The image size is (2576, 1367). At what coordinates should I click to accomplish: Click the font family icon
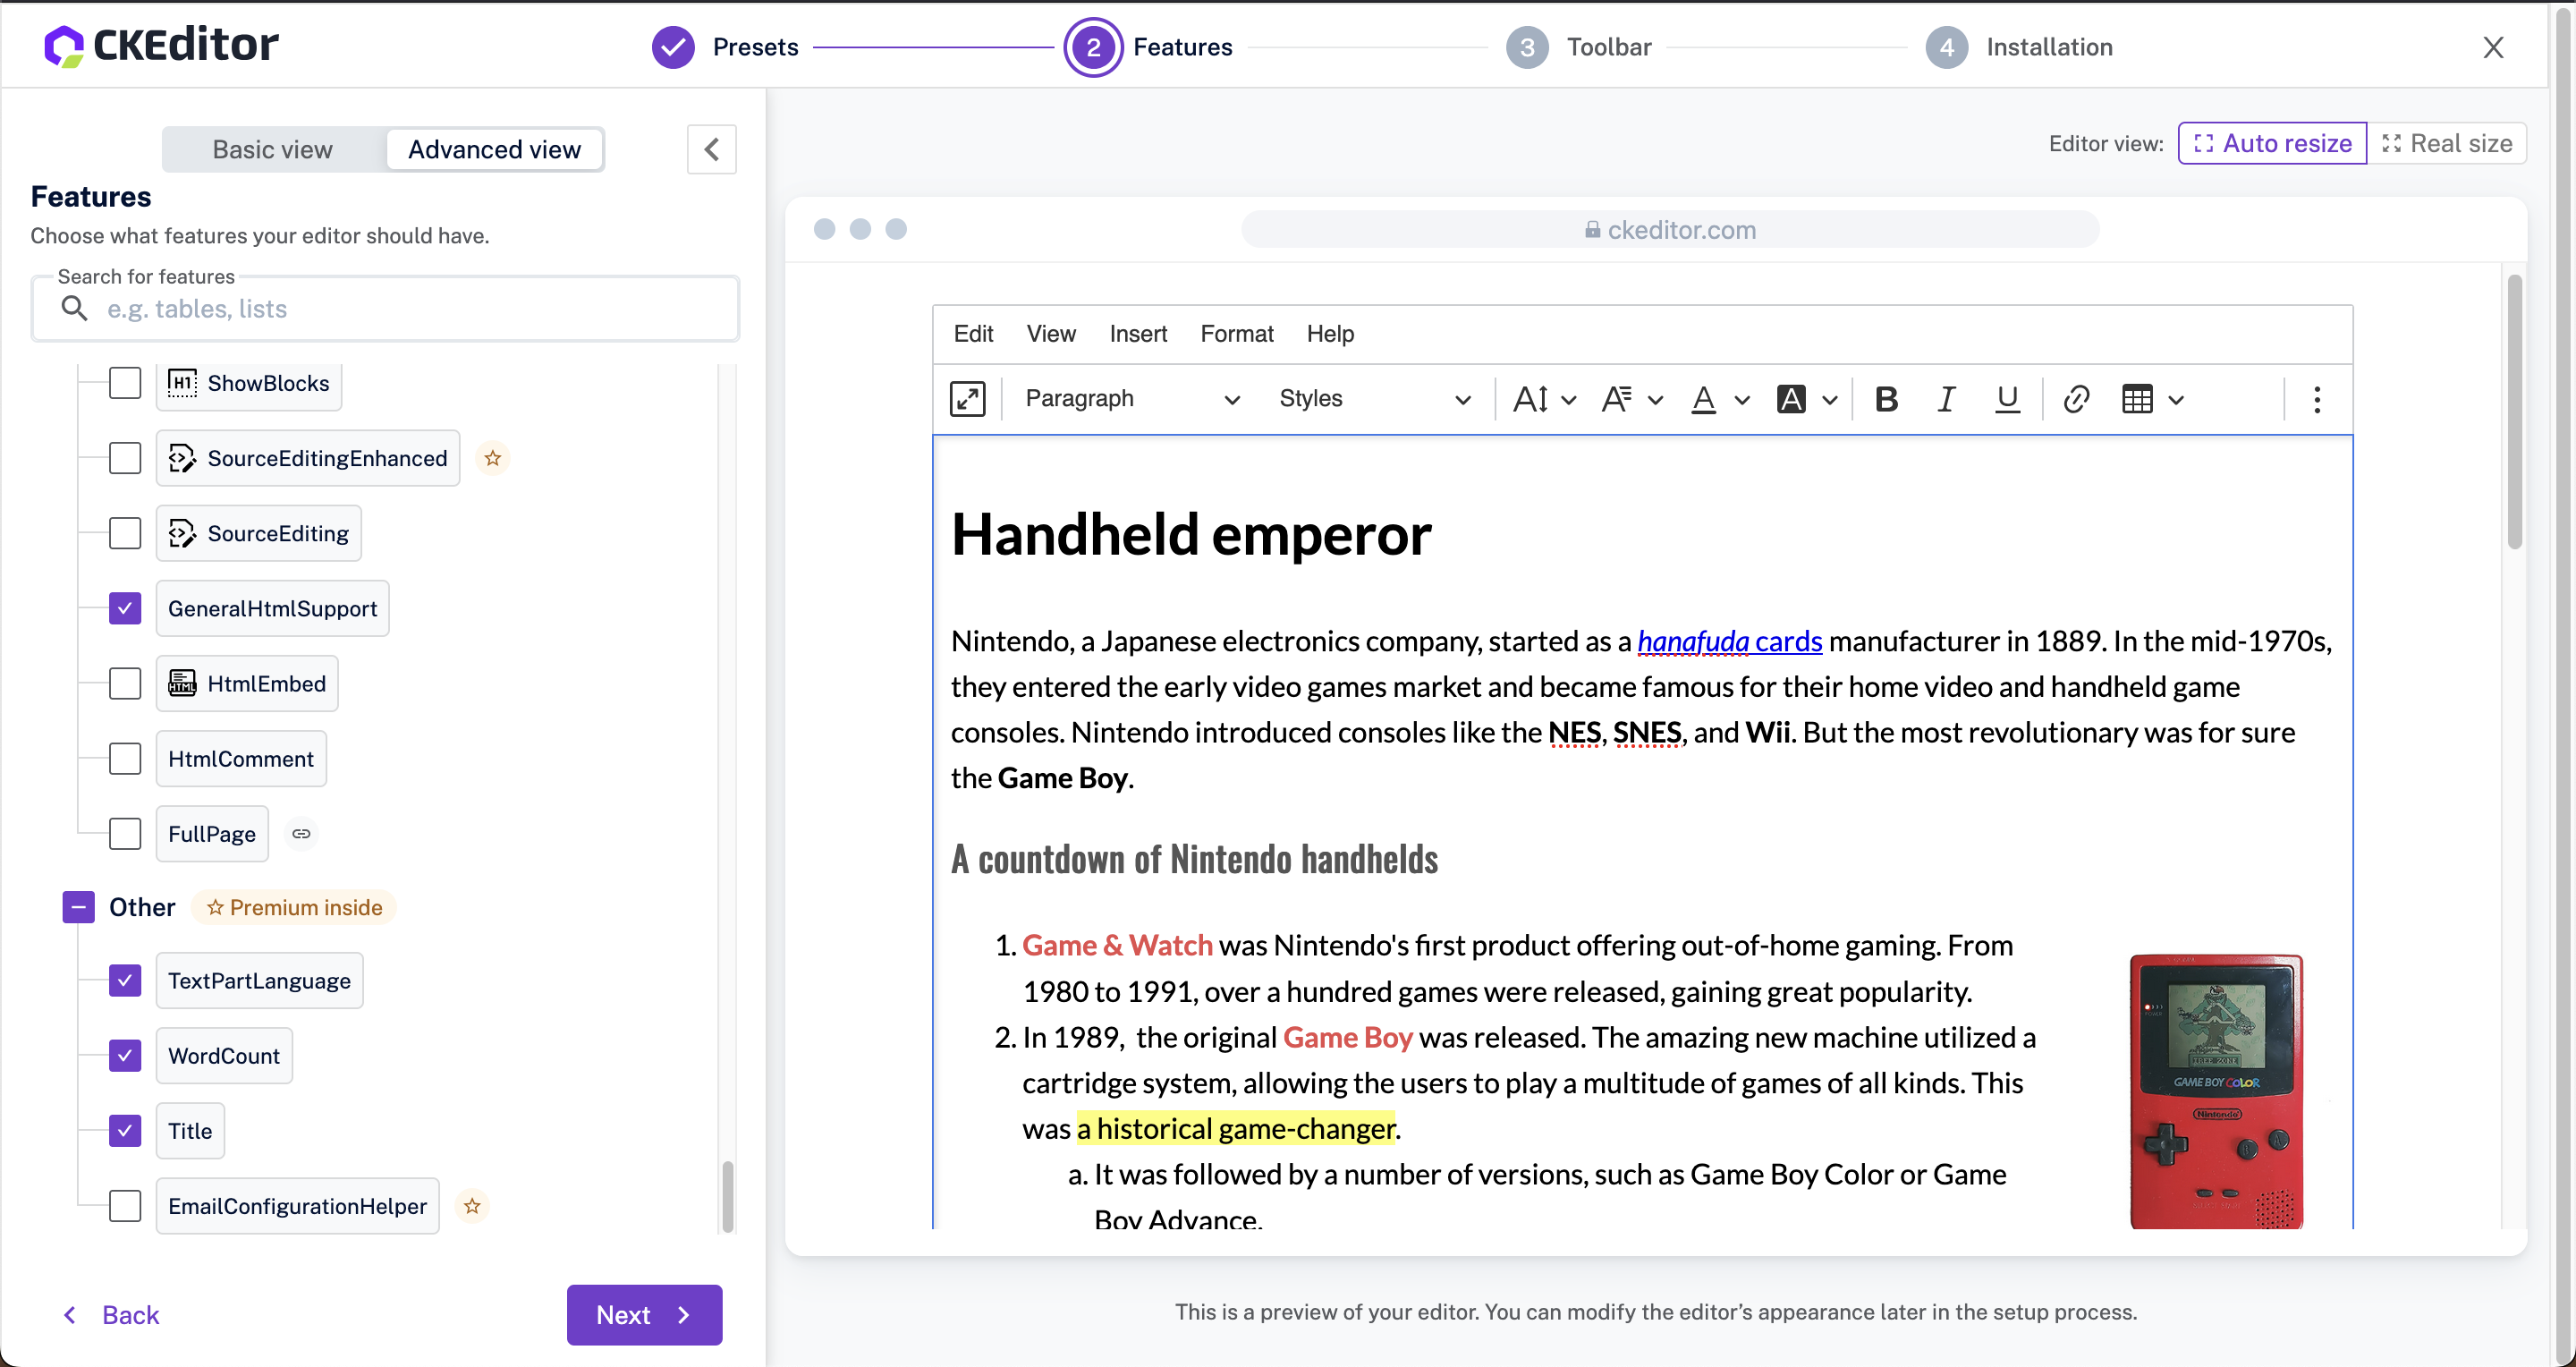(1617, 399)
